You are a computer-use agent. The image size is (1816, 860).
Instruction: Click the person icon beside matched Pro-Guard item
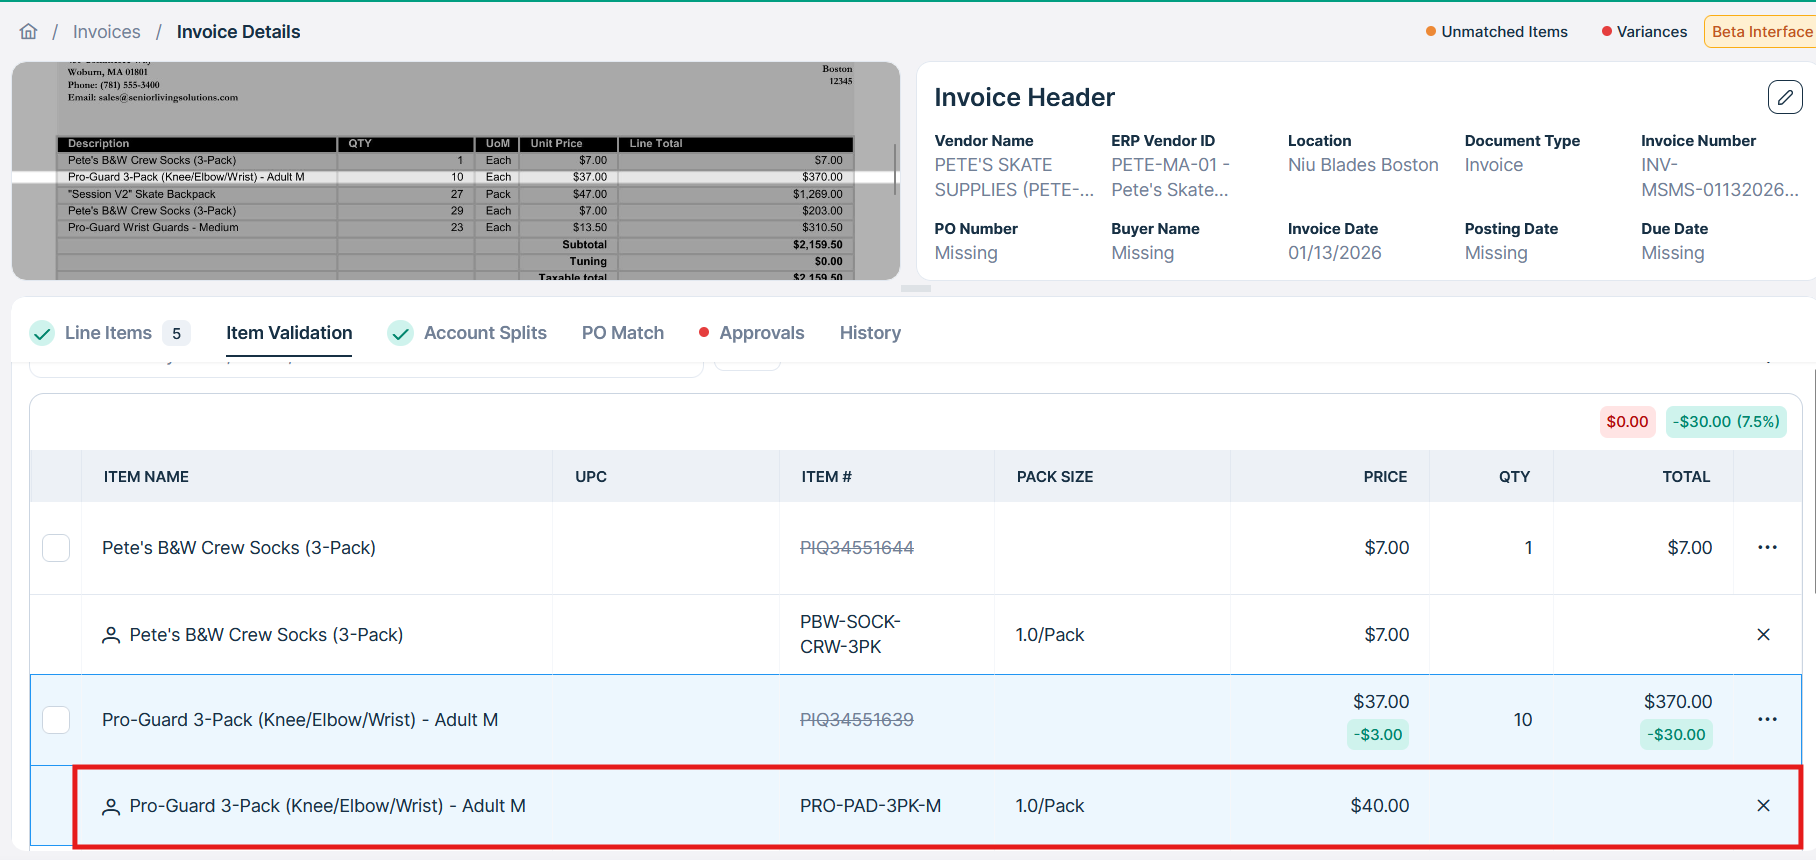pos(111,806)
